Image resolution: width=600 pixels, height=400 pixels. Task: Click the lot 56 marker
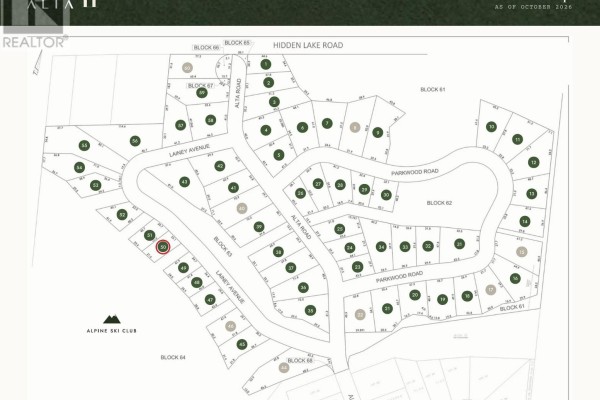(x=135, y=141)
